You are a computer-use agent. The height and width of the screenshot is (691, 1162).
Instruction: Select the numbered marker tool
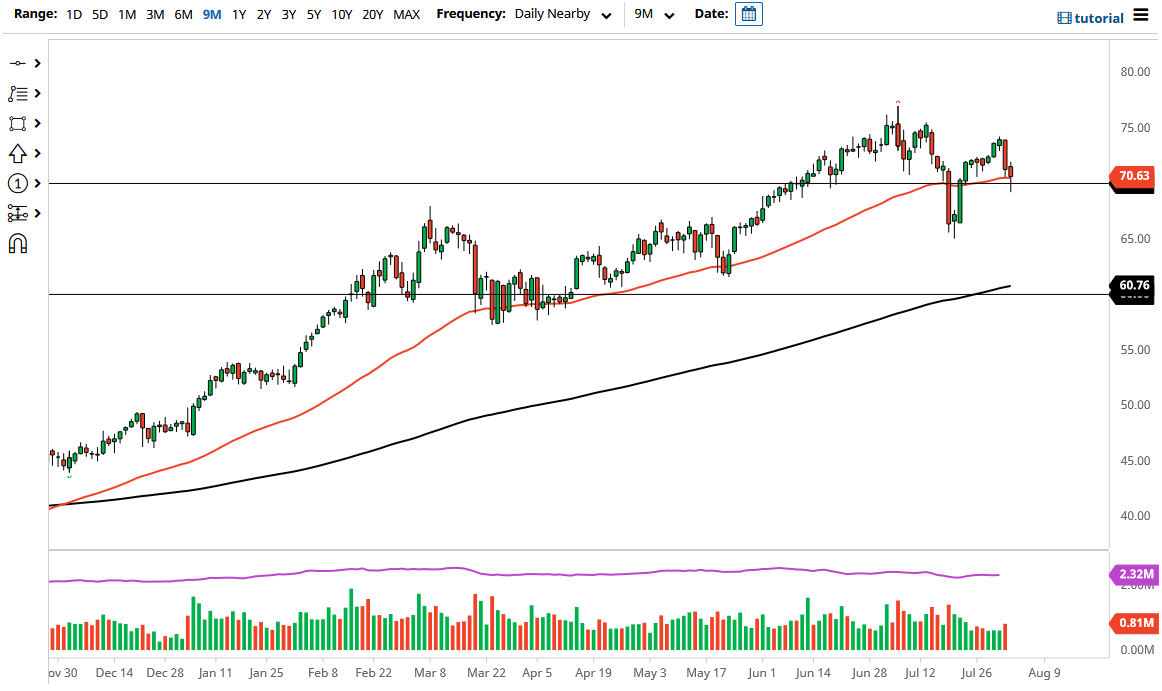pyautogui.click(x=18, y=183)
